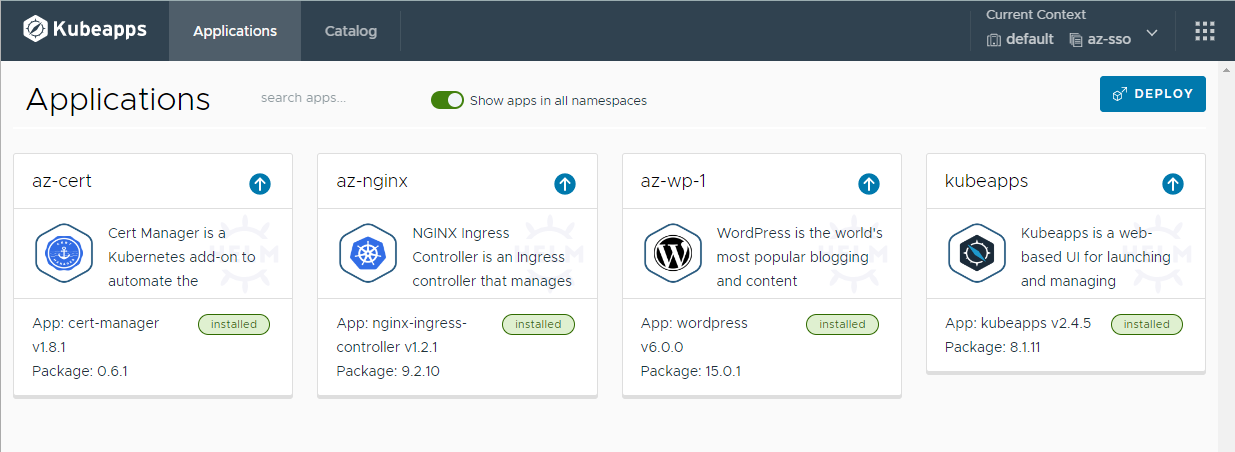Image resolution: width=1235 pixels, height=452 pixels.
Task: Click the update arrow on kubeapps card
Action: click(x=1173, y=184)
